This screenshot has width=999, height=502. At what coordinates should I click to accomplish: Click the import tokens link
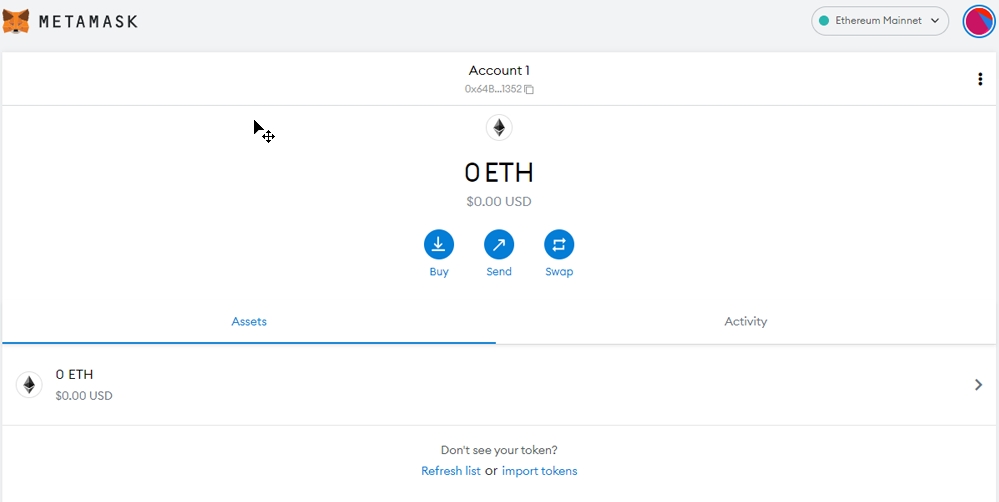click(539, 471)
